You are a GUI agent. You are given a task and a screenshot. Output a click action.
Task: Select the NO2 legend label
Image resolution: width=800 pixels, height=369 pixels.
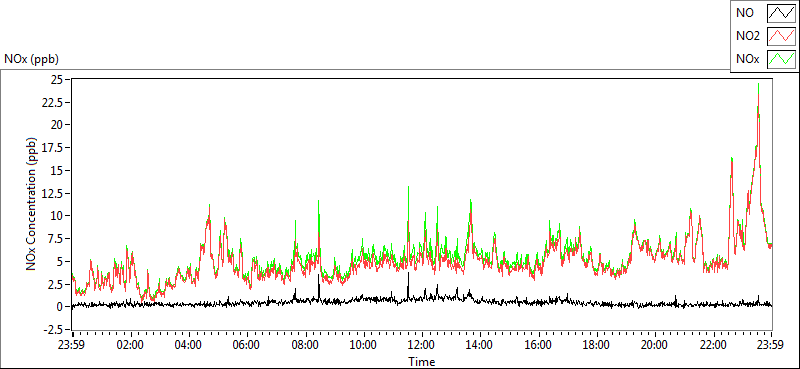click(x=748, y=36)
